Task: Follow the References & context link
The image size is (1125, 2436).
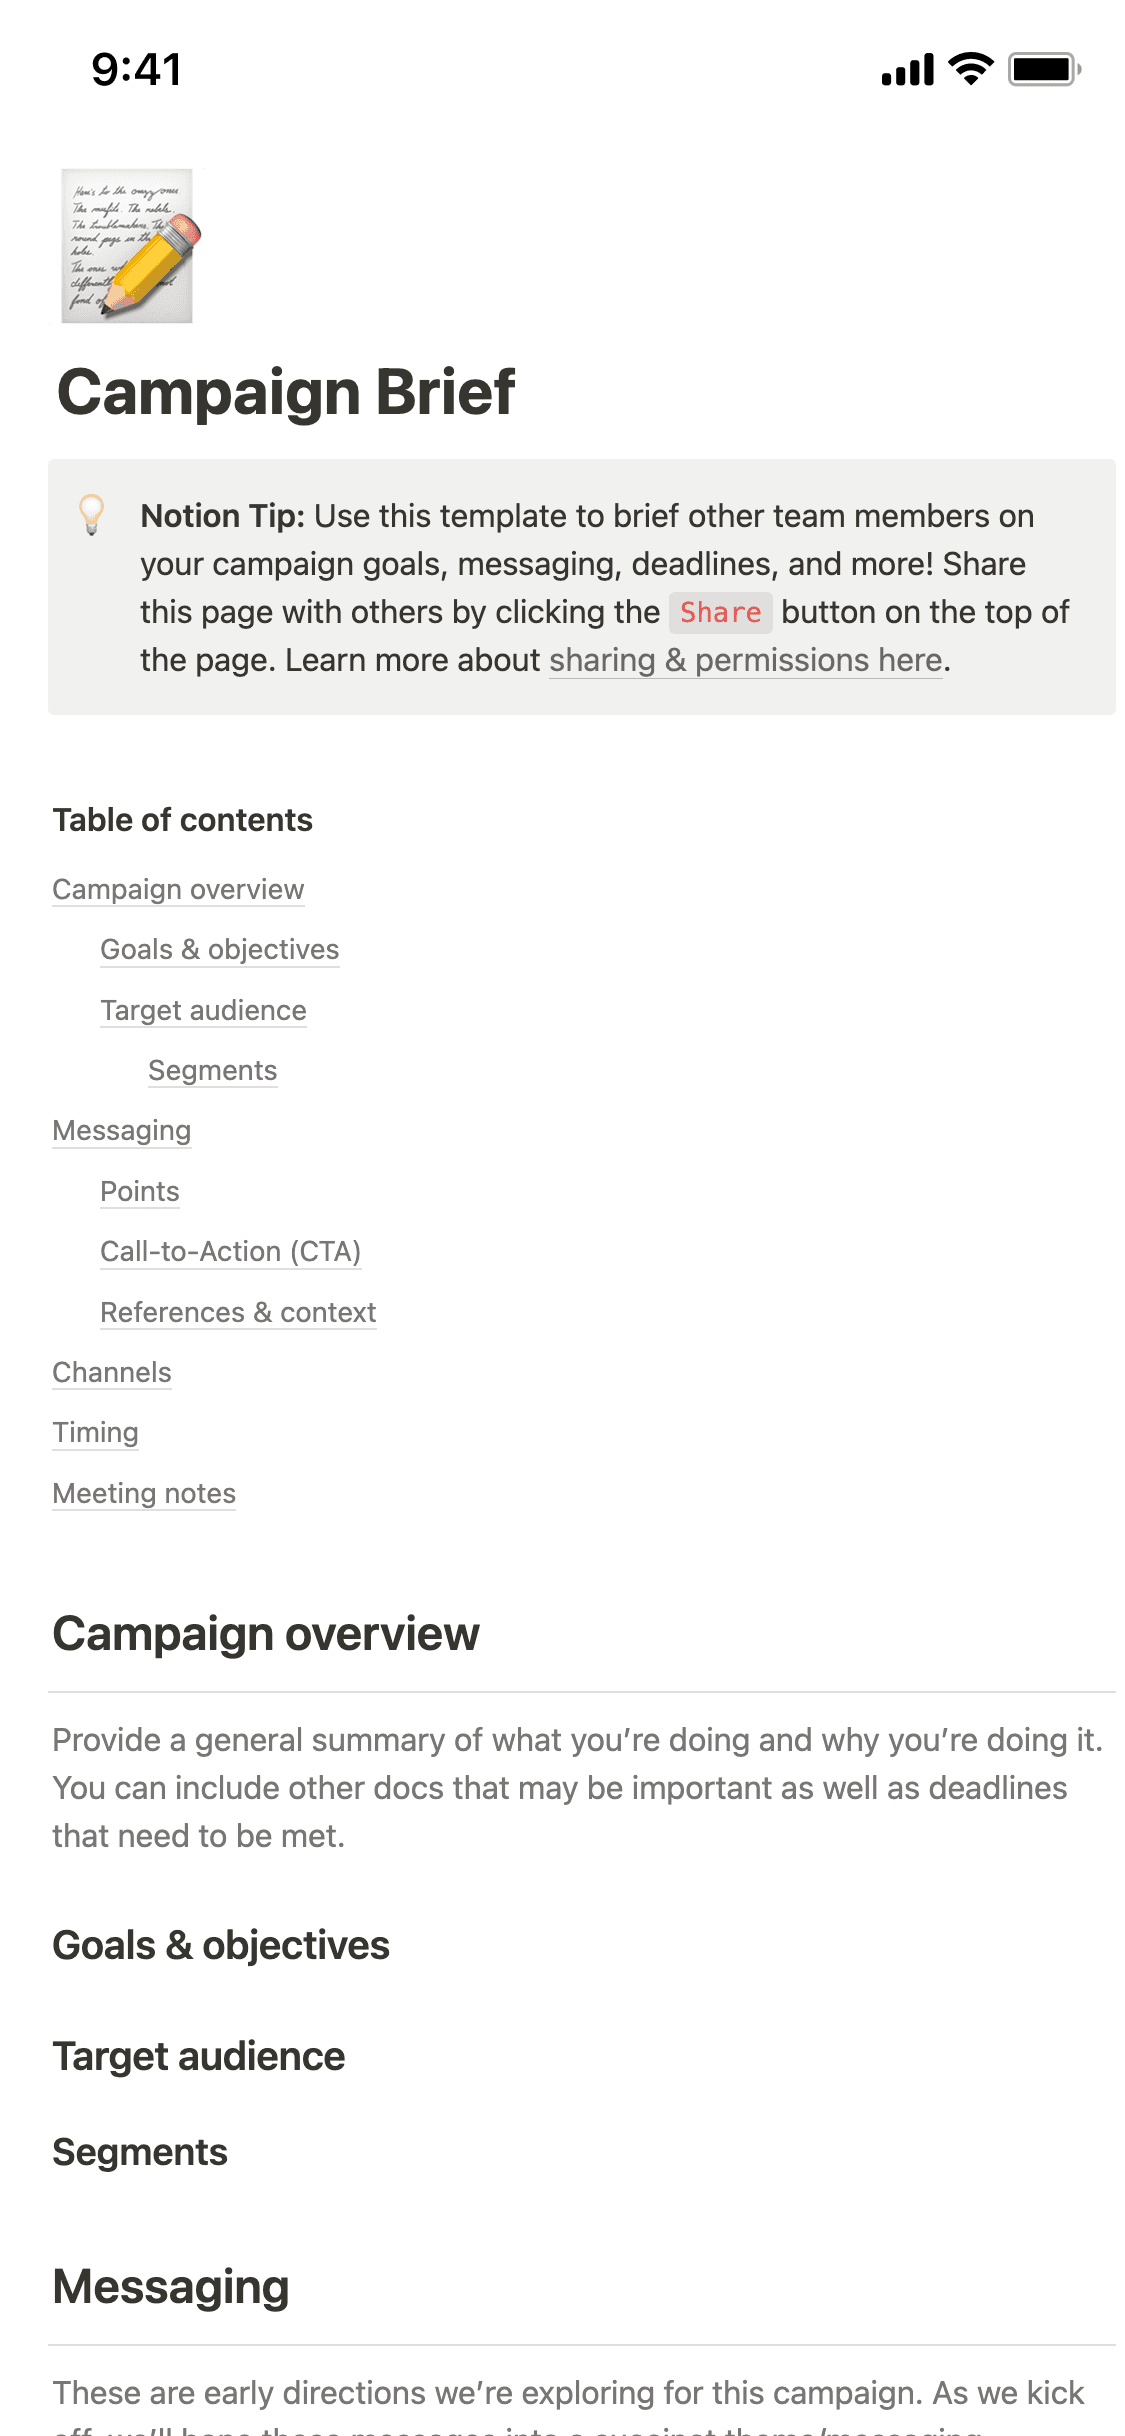Action: (238, 1312)
